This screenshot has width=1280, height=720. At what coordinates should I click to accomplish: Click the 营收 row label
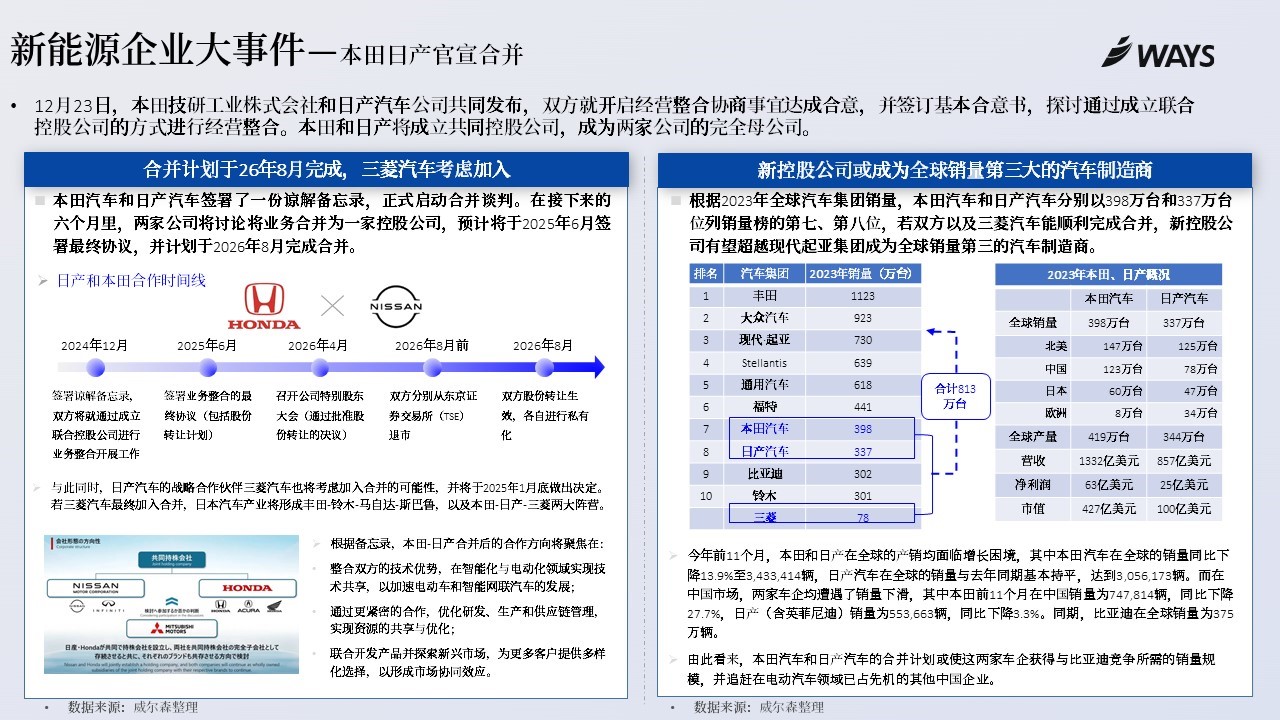pos(1032,461)
